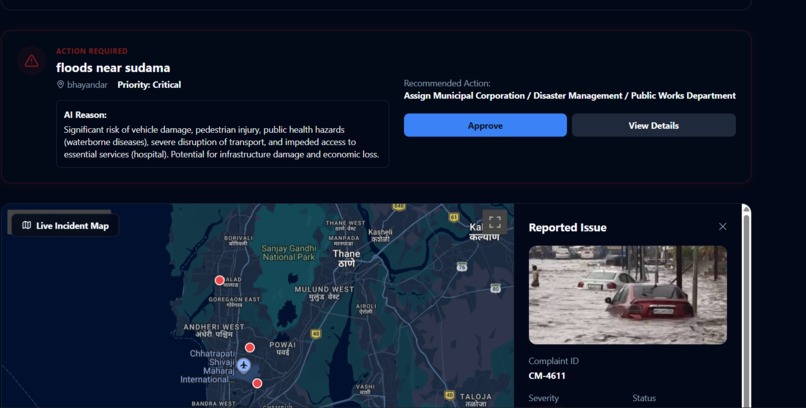
Task: Click the route 61 highway shield on the map
Action: (x=453, y=217)
